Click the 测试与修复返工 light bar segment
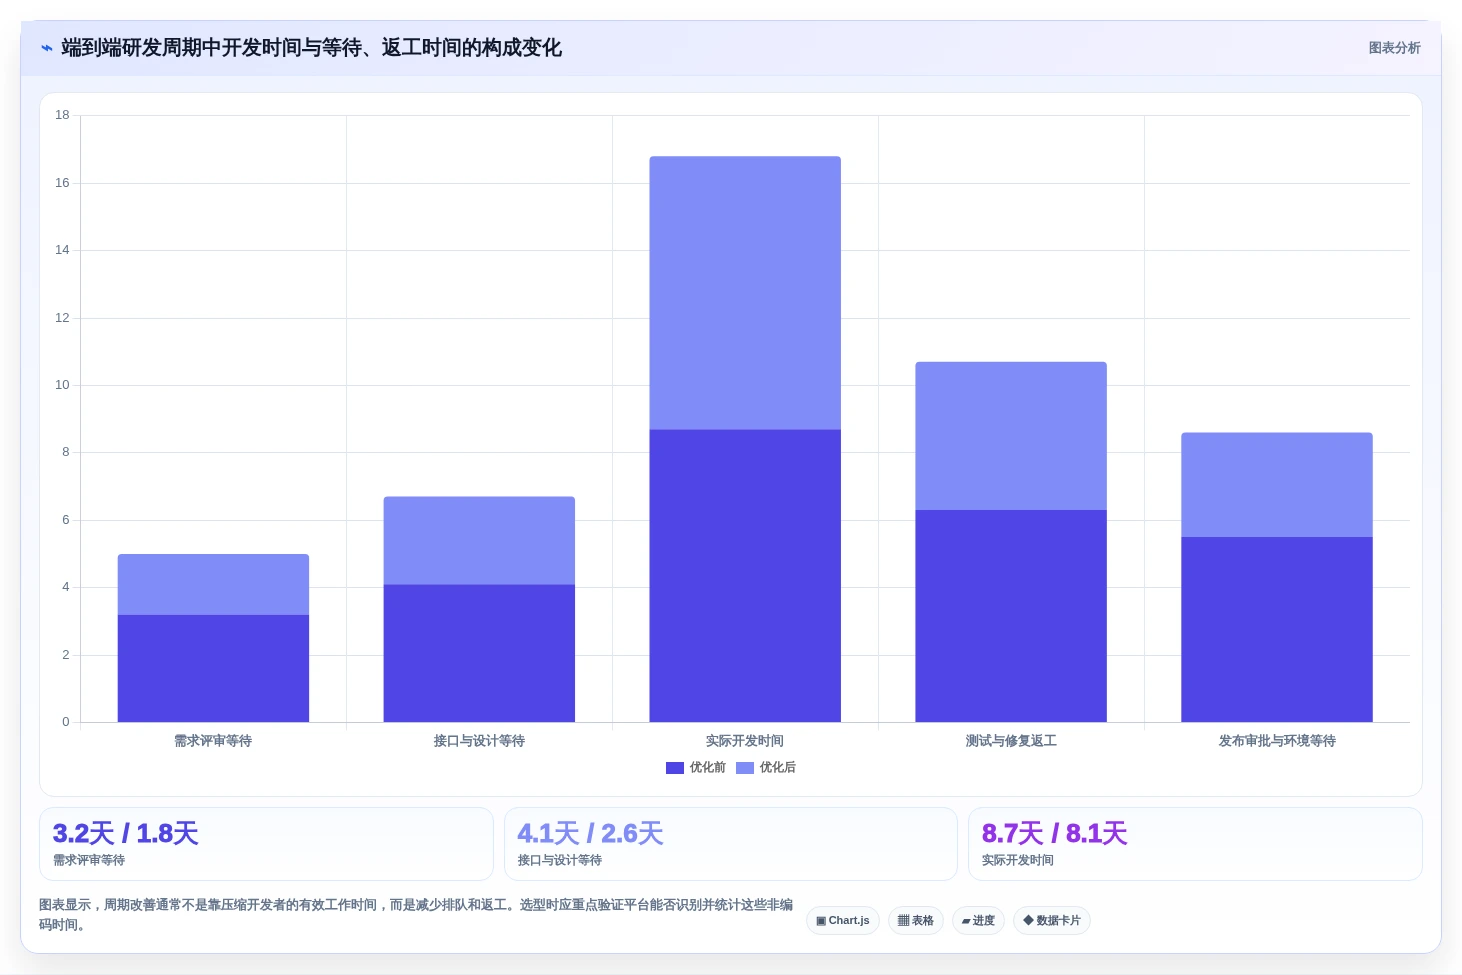Screen dimensions: 1462x975 (1011, 436)
